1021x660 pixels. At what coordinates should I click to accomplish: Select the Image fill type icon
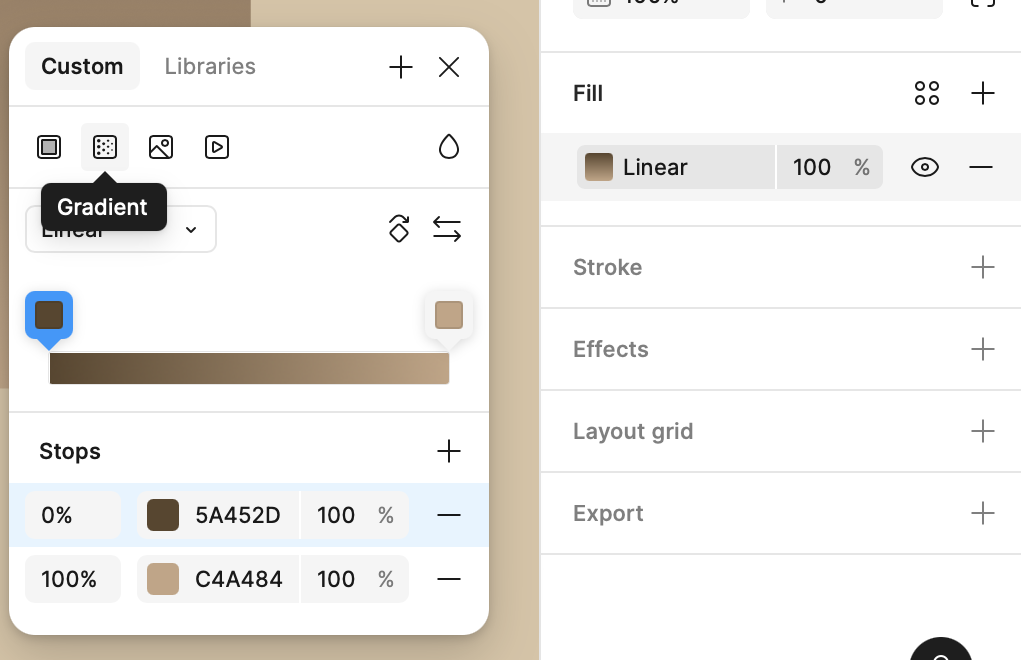(x=161, y=147)
